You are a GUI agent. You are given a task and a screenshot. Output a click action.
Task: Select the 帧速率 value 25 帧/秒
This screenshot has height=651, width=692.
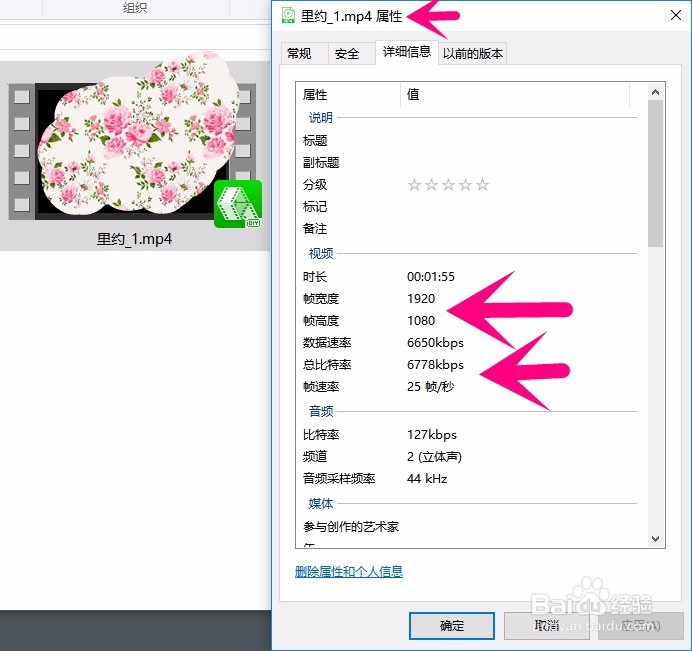[x=430, y=387]
